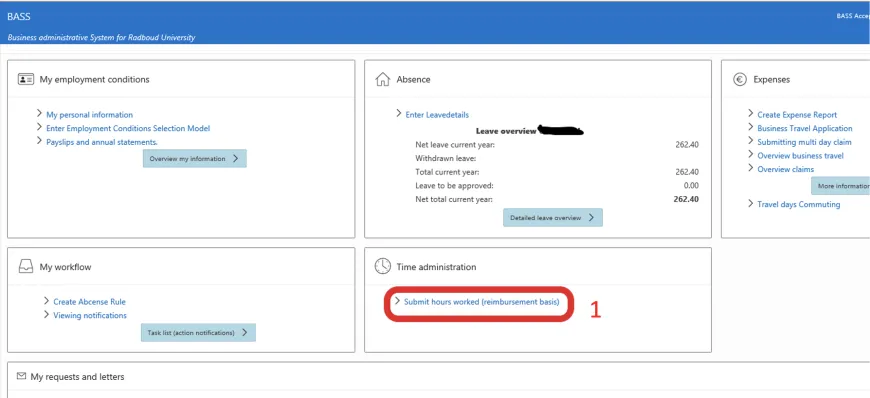Click chevron before Create Expense Report
The width and height of the screenshot is (870, 398).
[x=751, y=113]
